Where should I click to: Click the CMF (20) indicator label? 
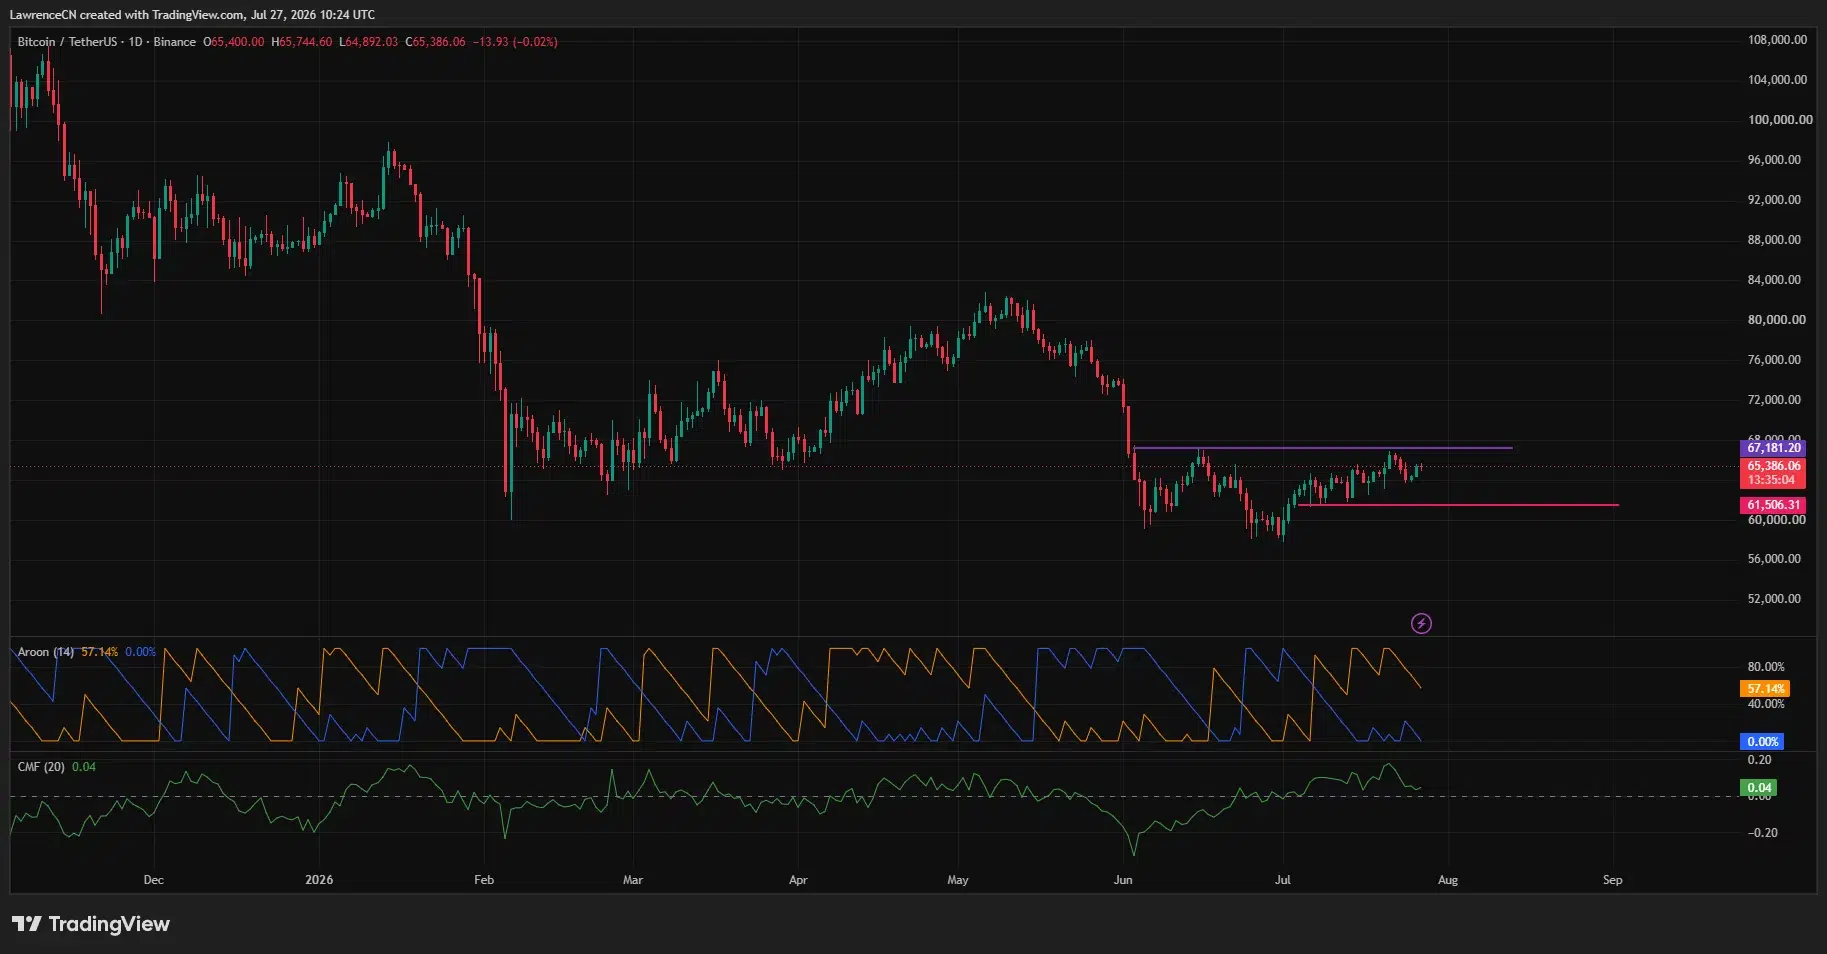[41, 767]
